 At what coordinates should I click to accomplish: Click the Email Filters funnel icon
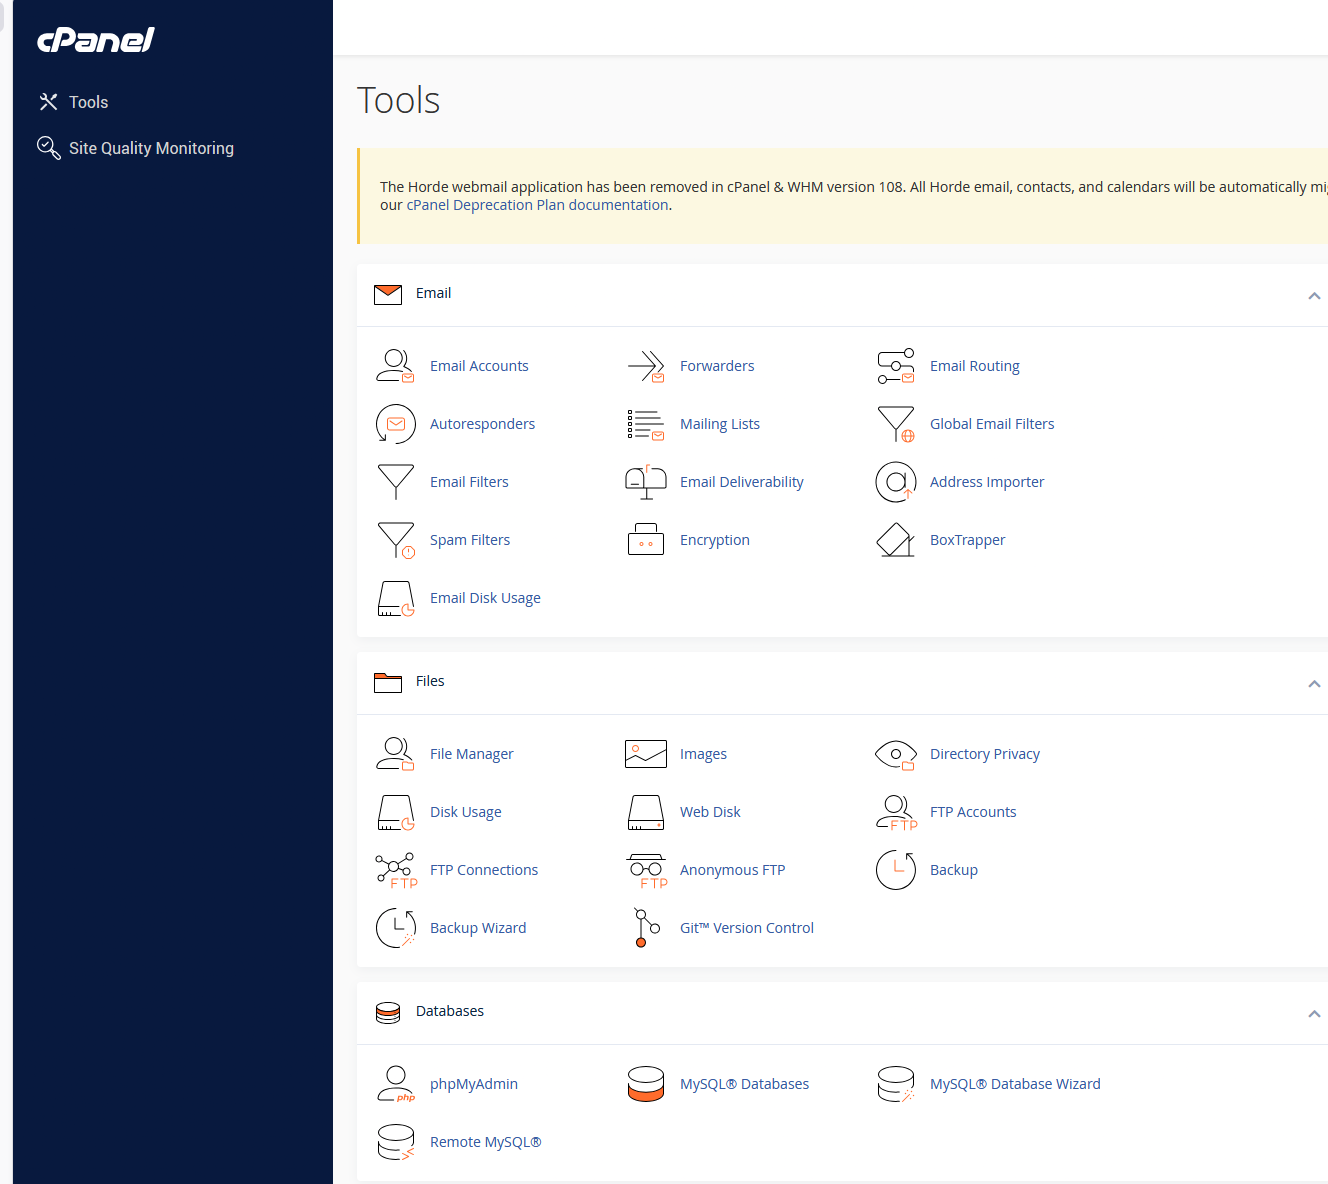[x=396, y=482]
